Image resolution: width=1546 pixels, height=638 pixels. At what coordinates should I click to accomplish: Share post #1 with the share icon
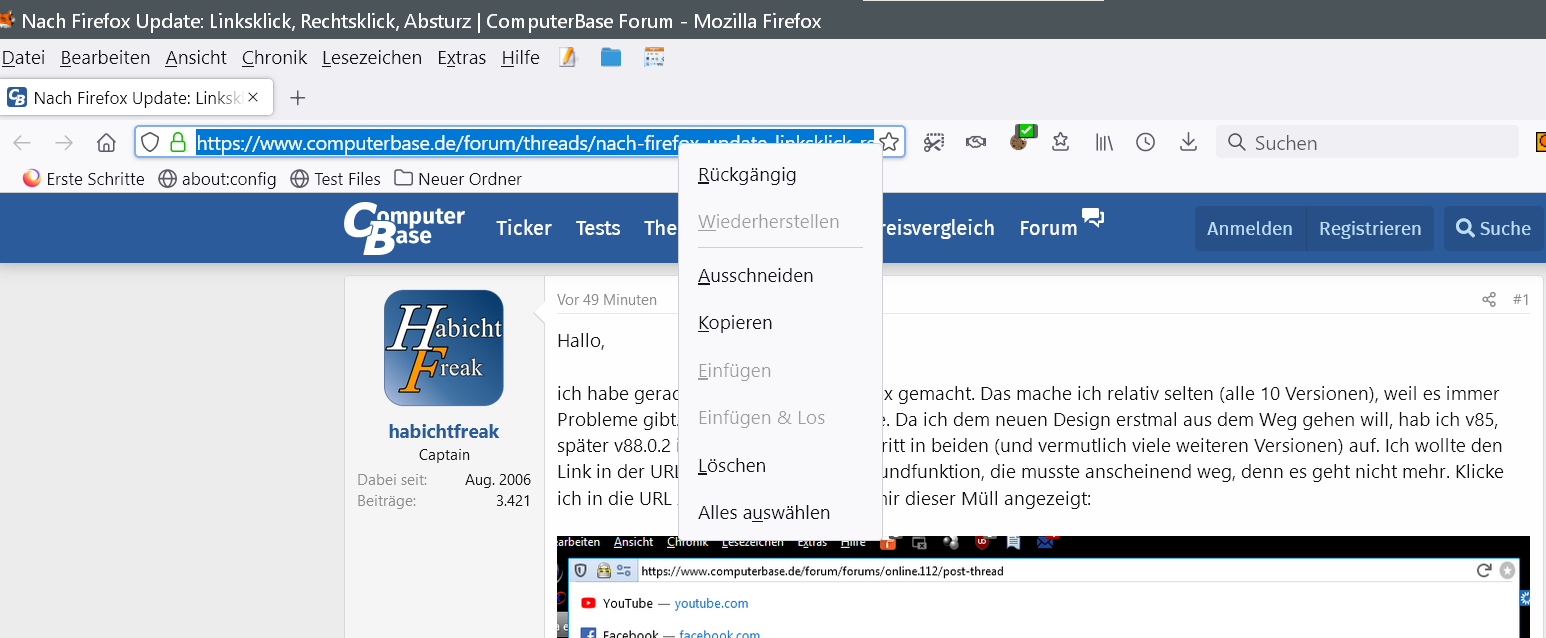click(x=1489, y=299)
